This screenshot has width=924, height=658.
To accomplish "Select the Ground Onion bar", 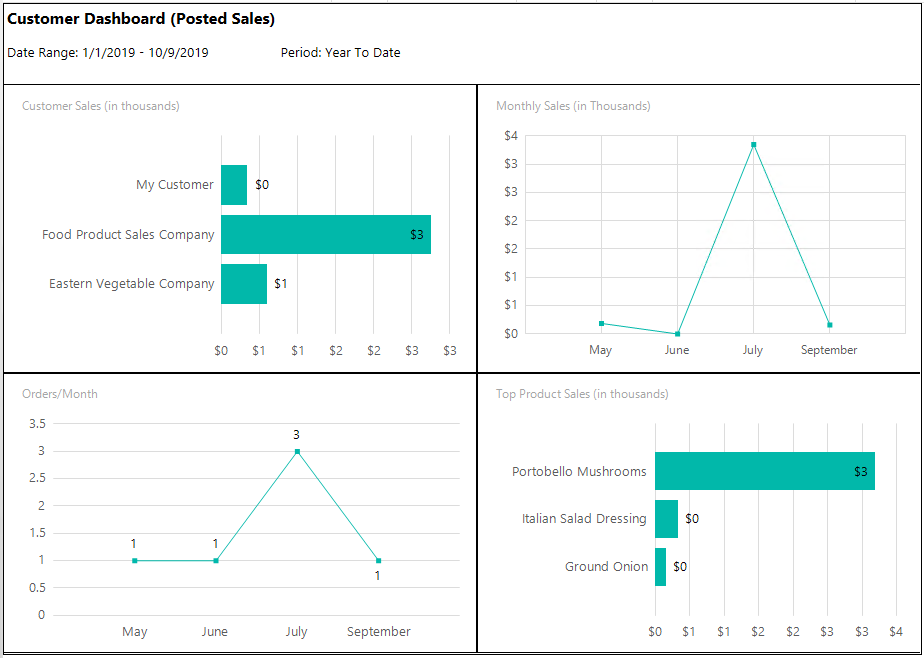I will (x=661, y=567).
